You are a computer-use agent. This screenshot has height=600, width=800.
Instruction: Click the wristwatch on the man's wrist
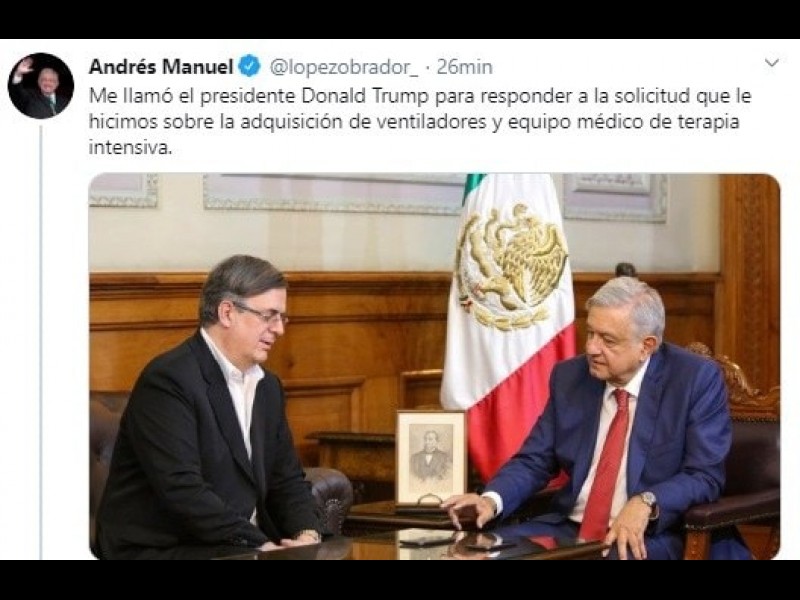tap(648, 499)
